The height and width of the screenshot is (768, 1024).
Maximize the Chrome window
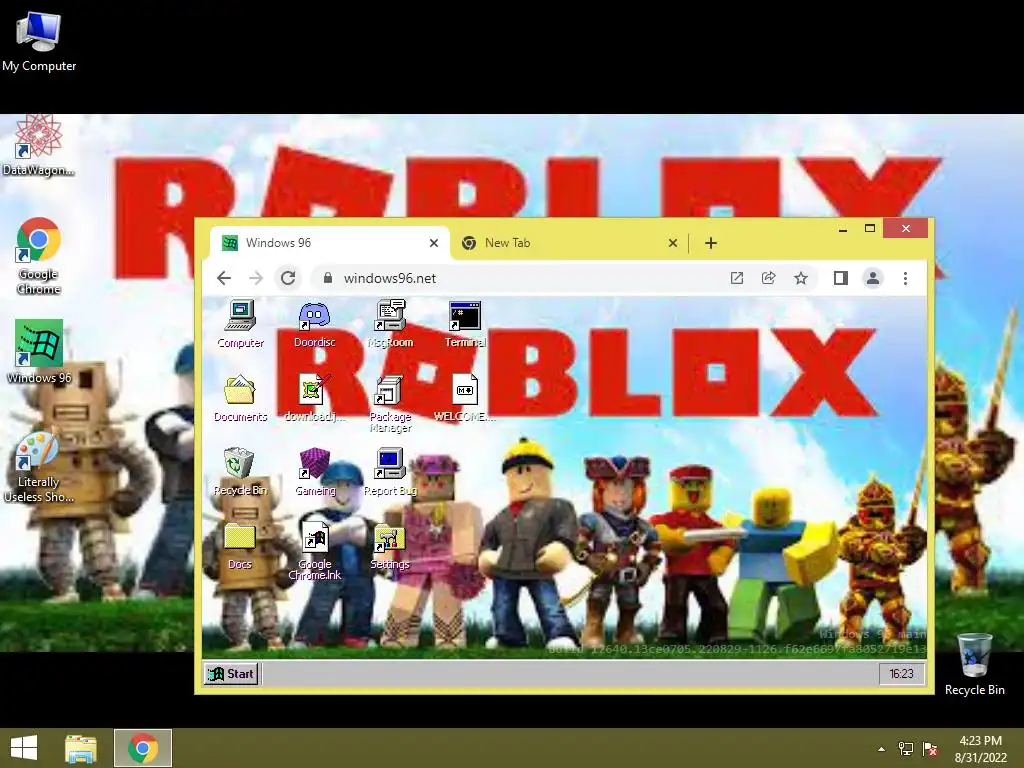[870, 229]
